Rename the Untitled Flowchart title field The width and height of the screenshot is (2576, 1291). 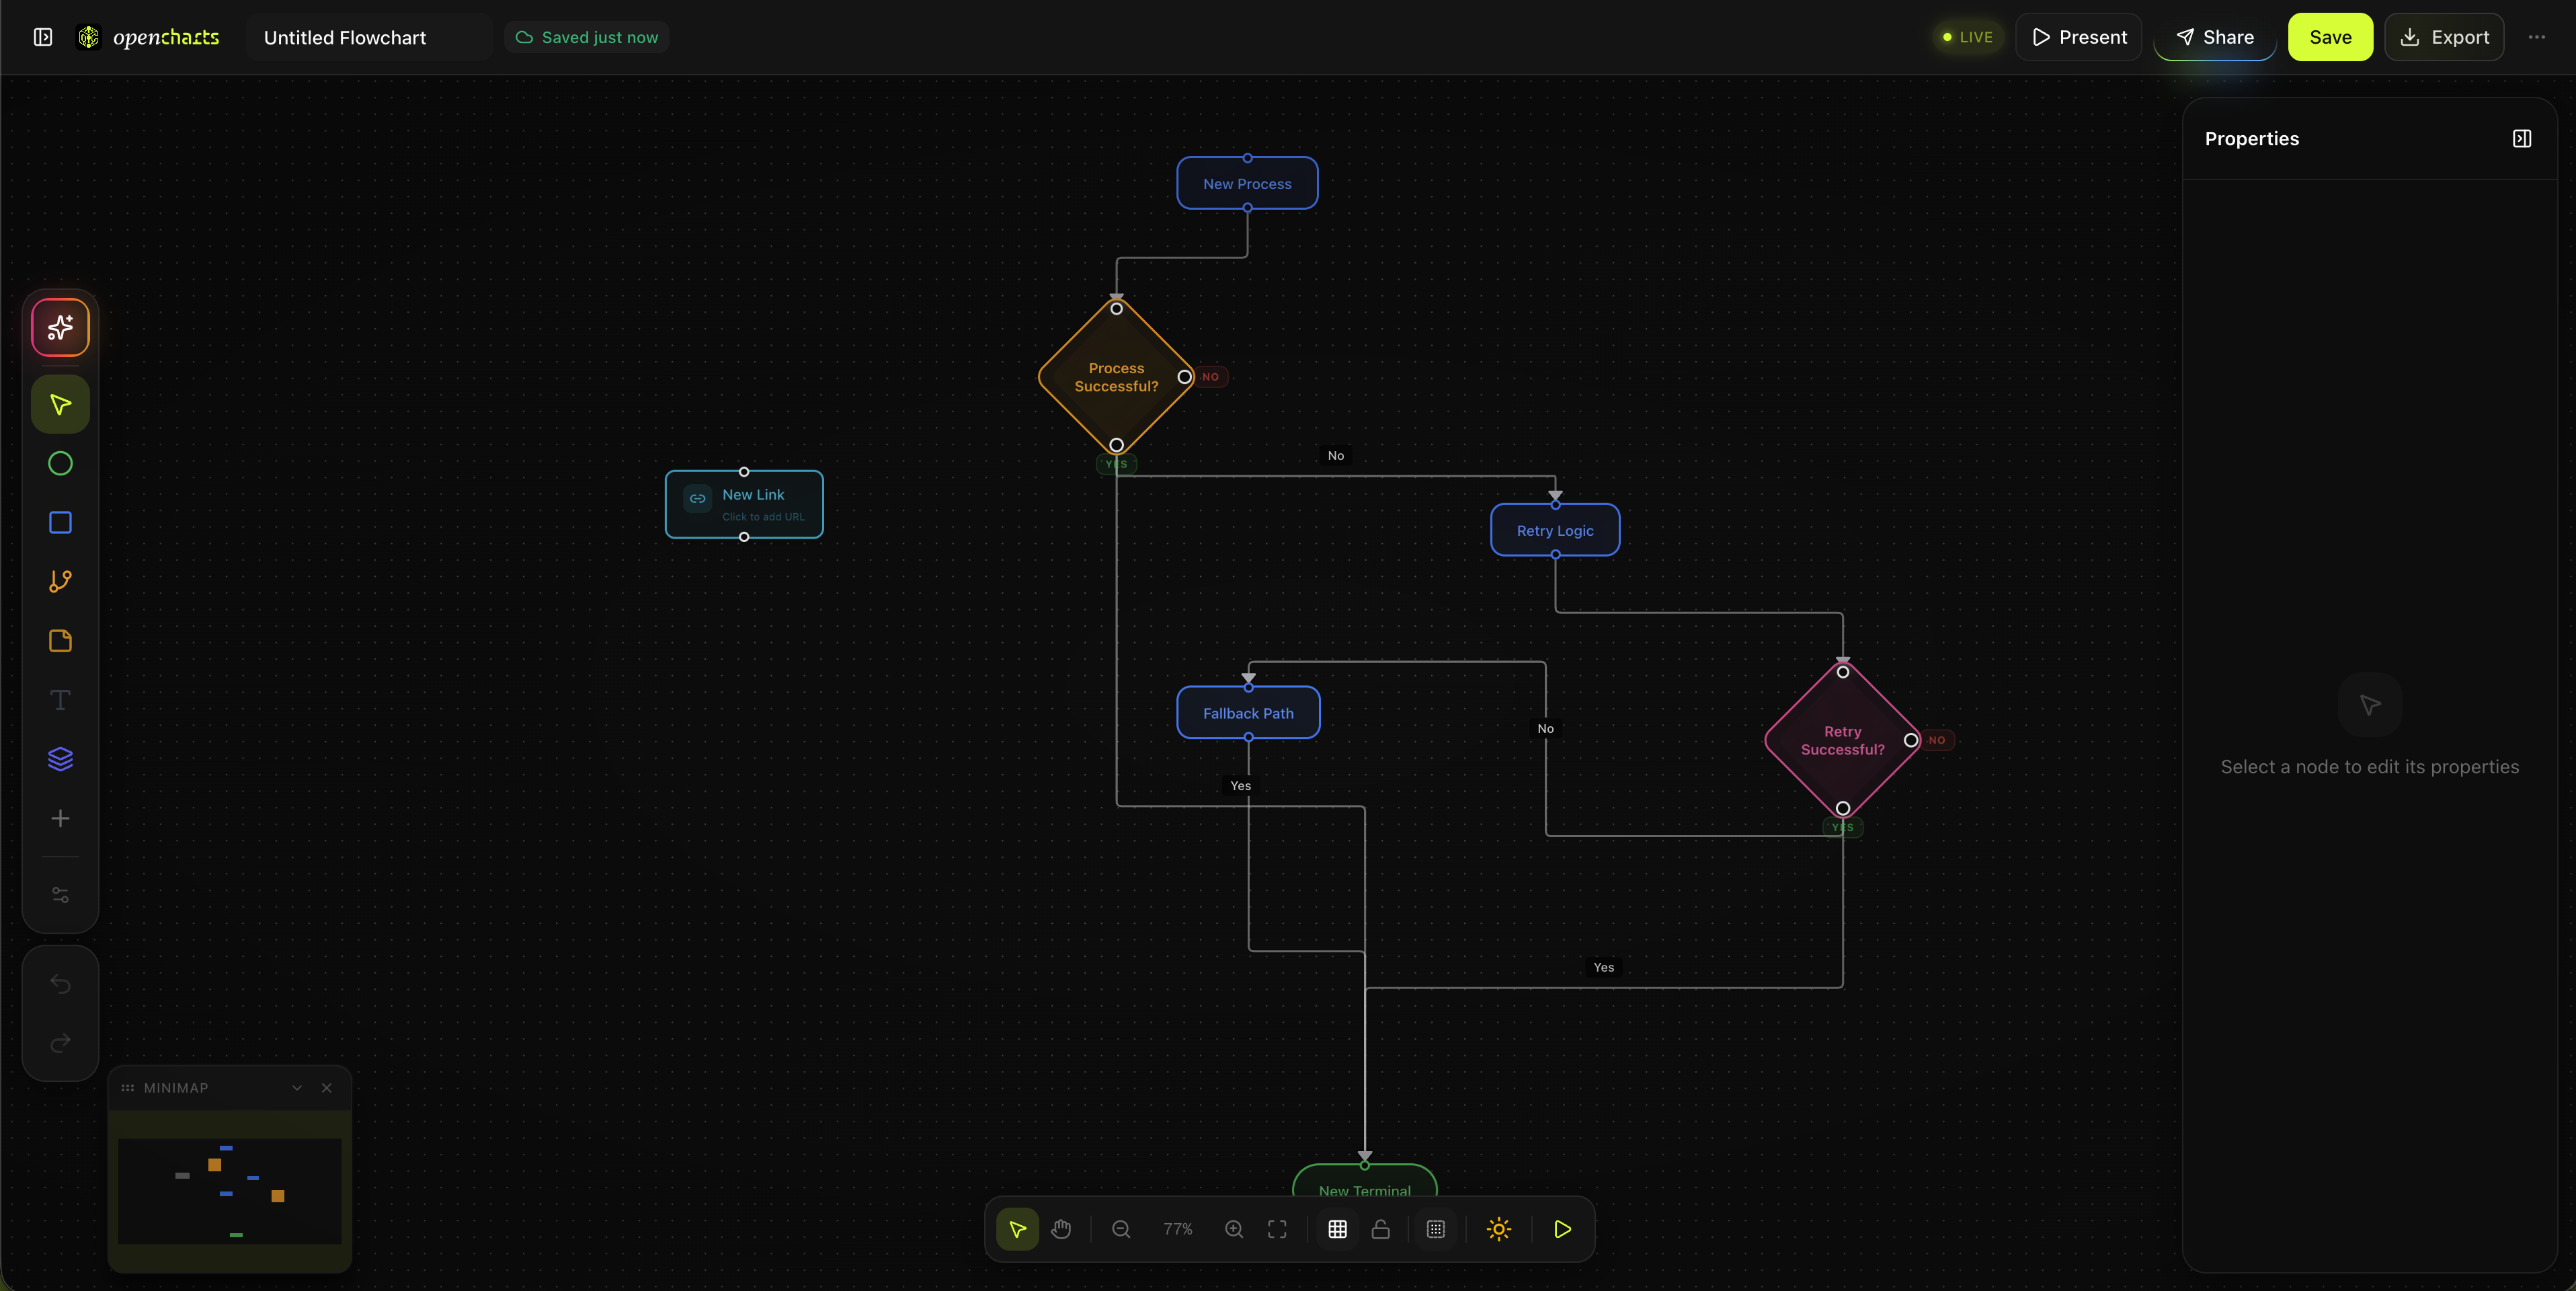(345, 37)
